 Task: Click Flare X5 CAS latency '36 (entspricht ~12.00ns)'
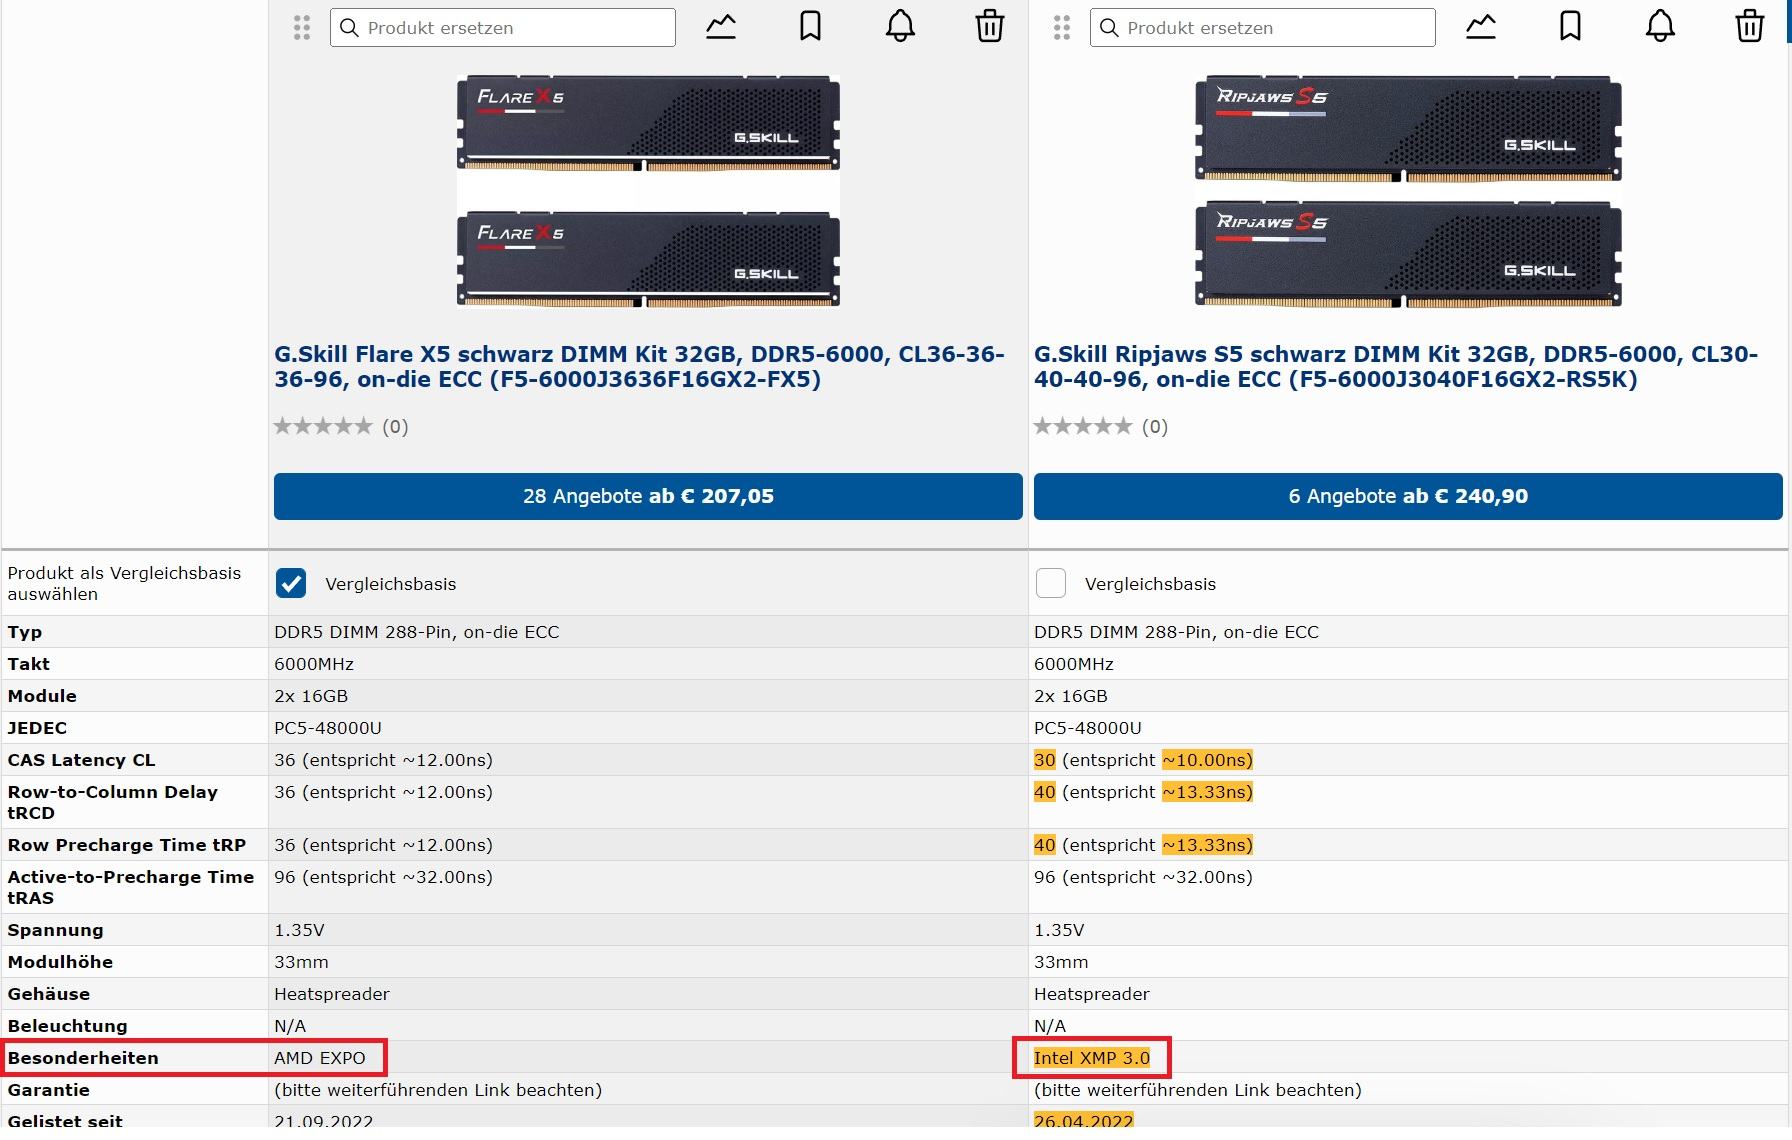[x=384, y=760]
